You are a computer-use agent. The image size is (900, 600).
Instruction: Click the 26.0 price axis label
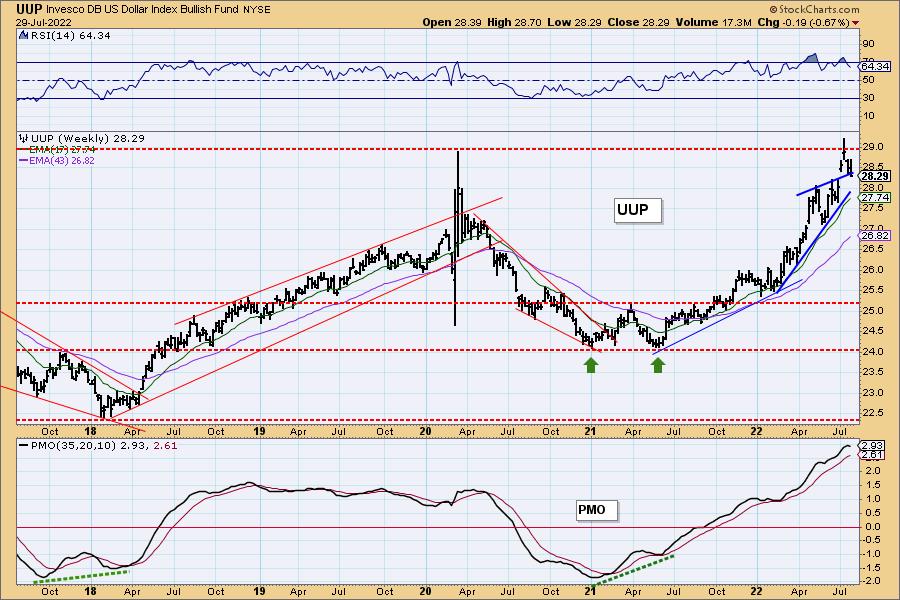871,270
